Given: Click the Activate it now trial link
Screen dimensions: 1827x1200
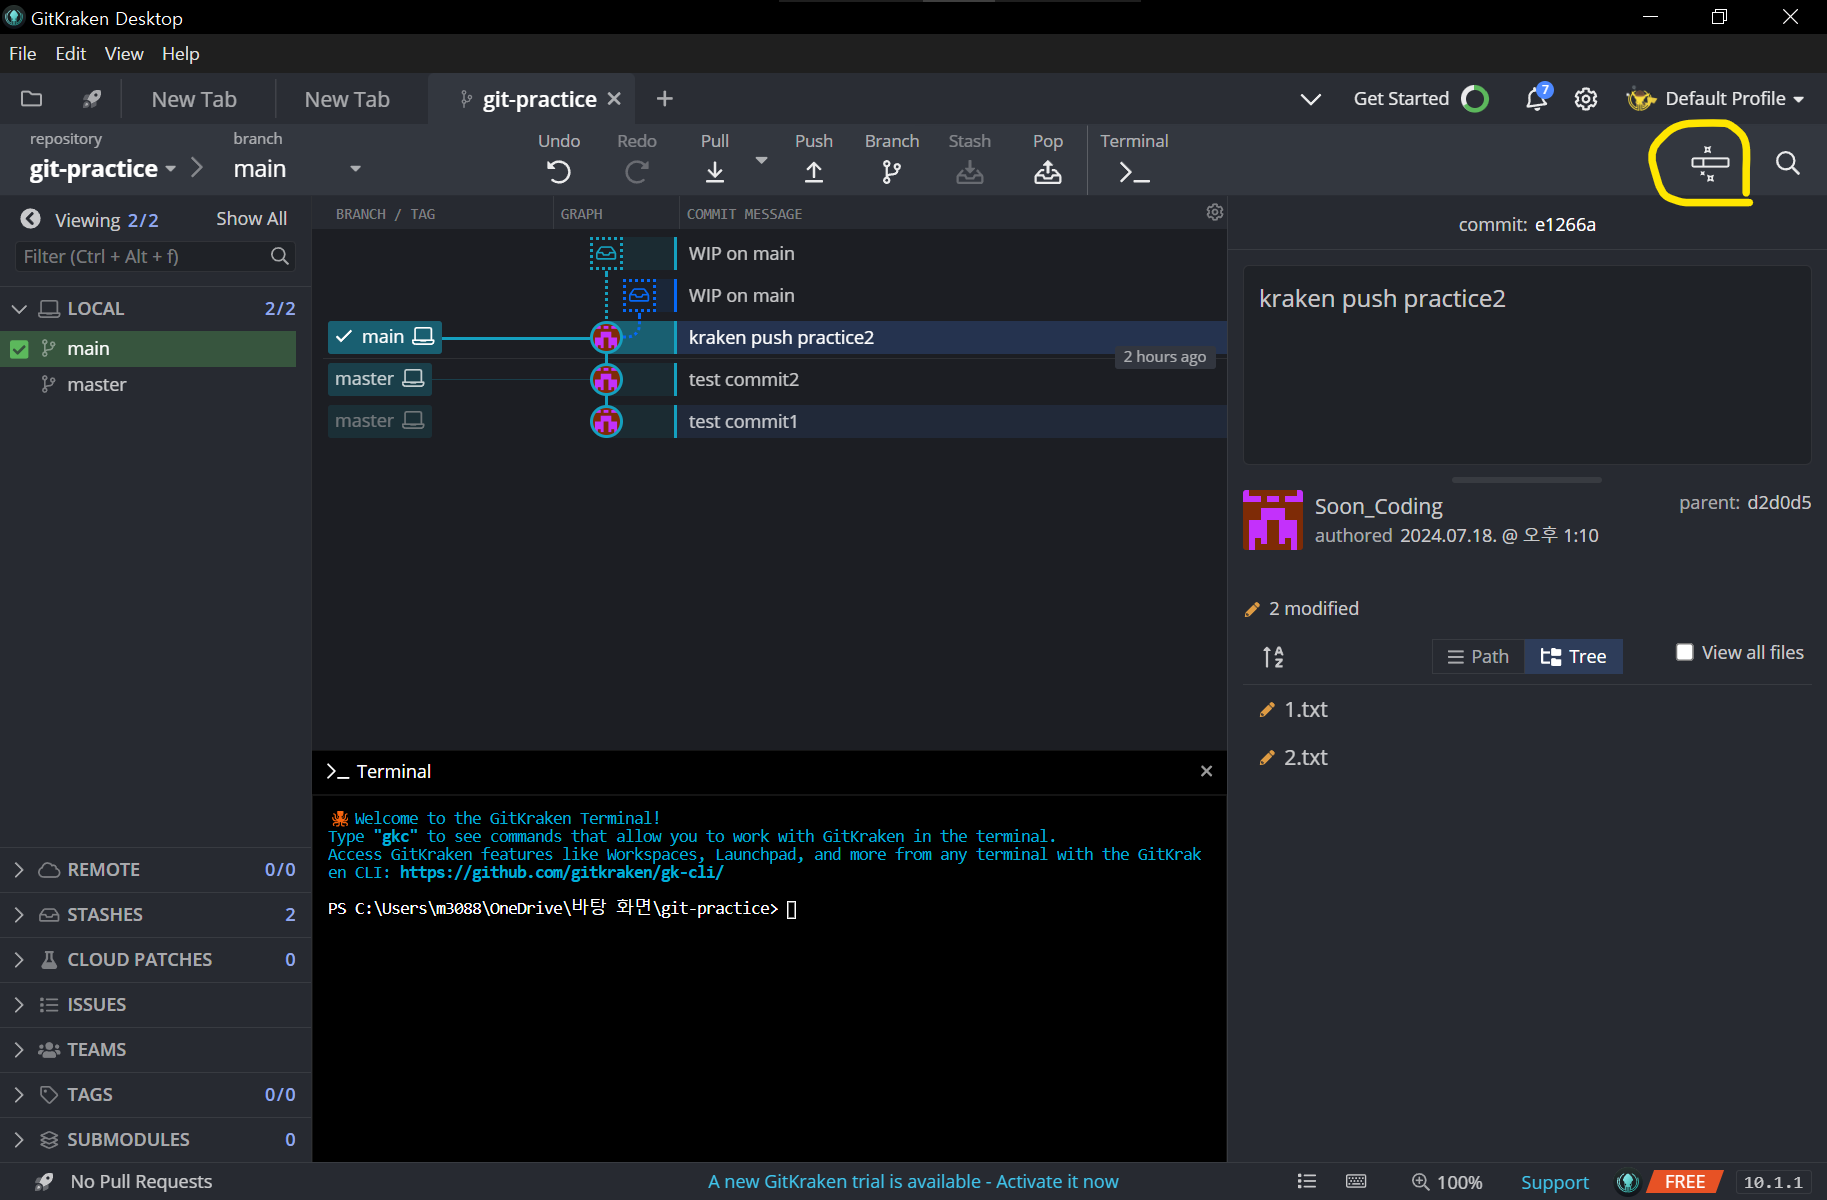Looking at the screenshot, I should (x=1057, y=1182).
